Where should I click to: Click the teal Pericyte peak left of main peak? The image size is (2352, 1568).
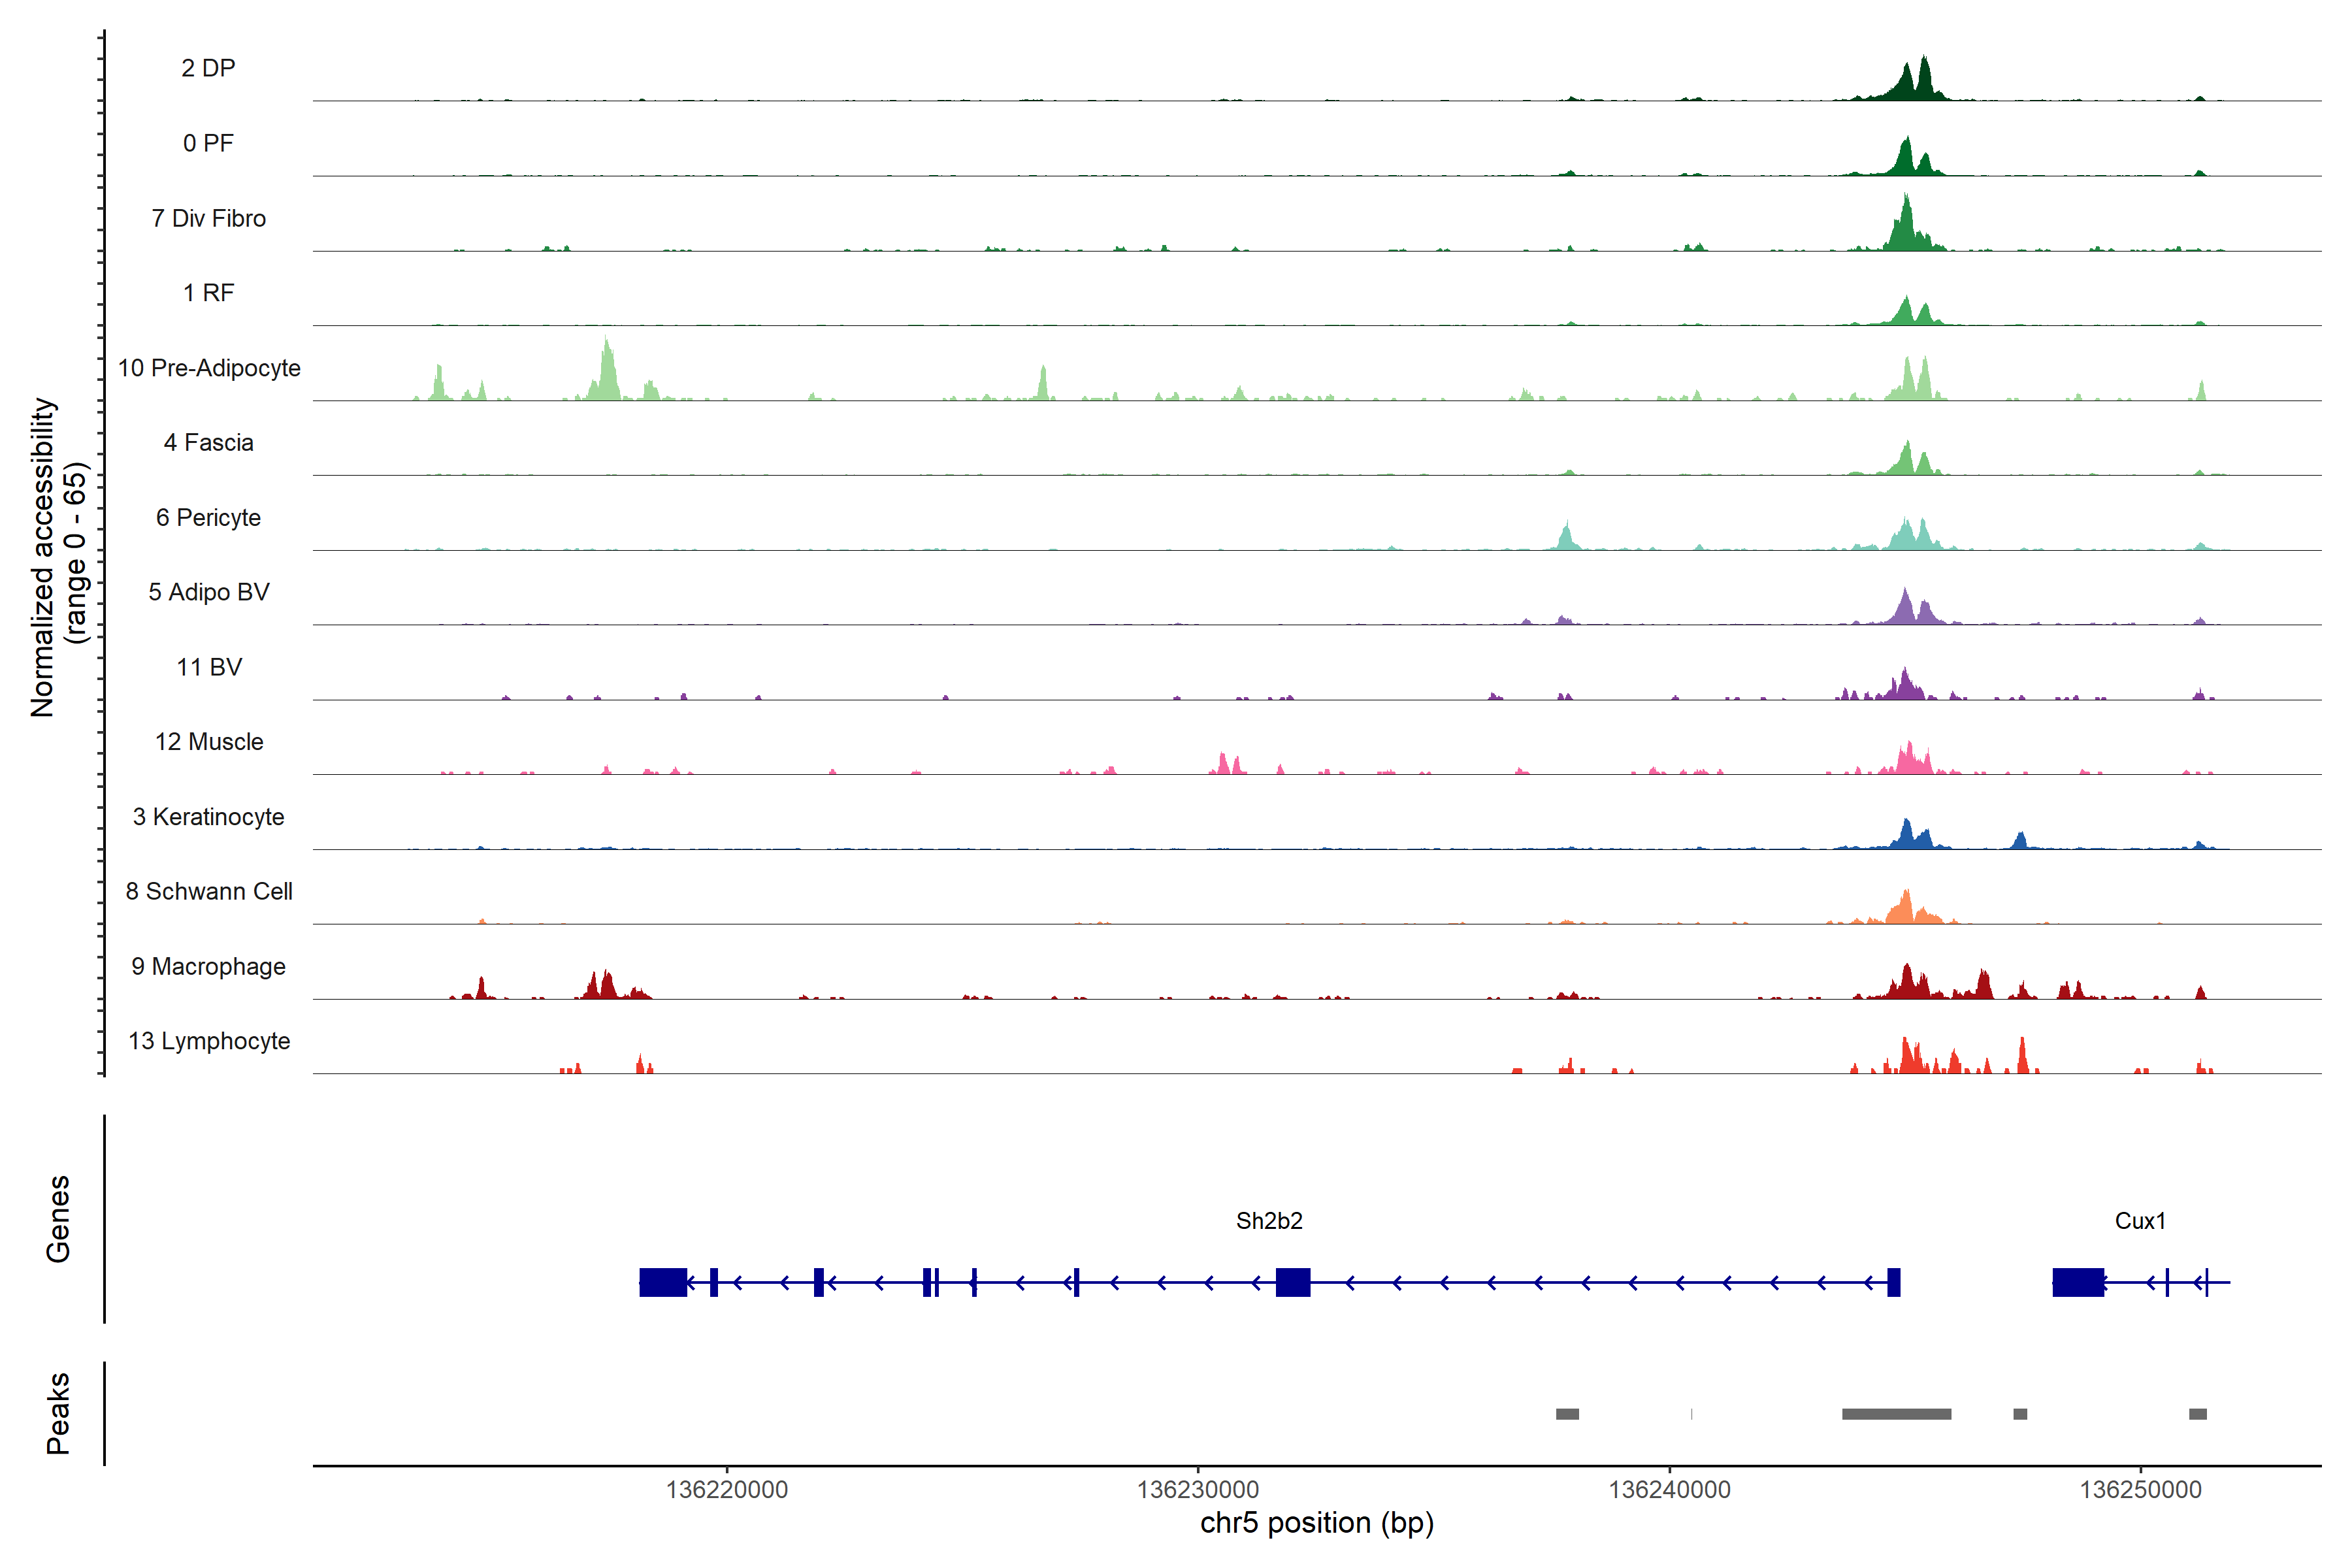point(1566,537)
